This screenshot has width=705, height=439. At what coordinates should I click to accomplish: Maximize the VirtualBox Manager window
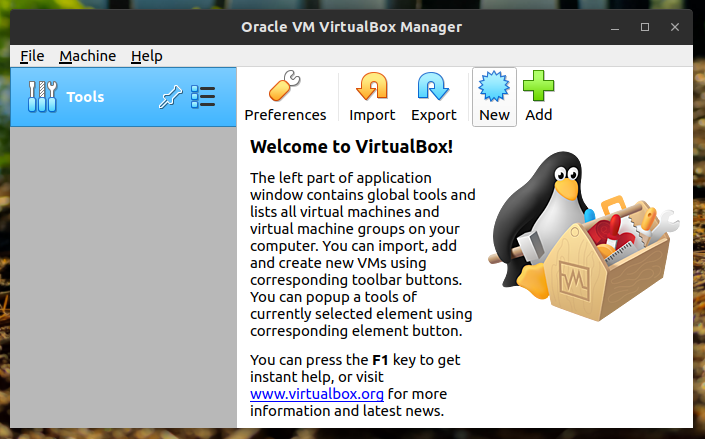click(x=645, y=27)
